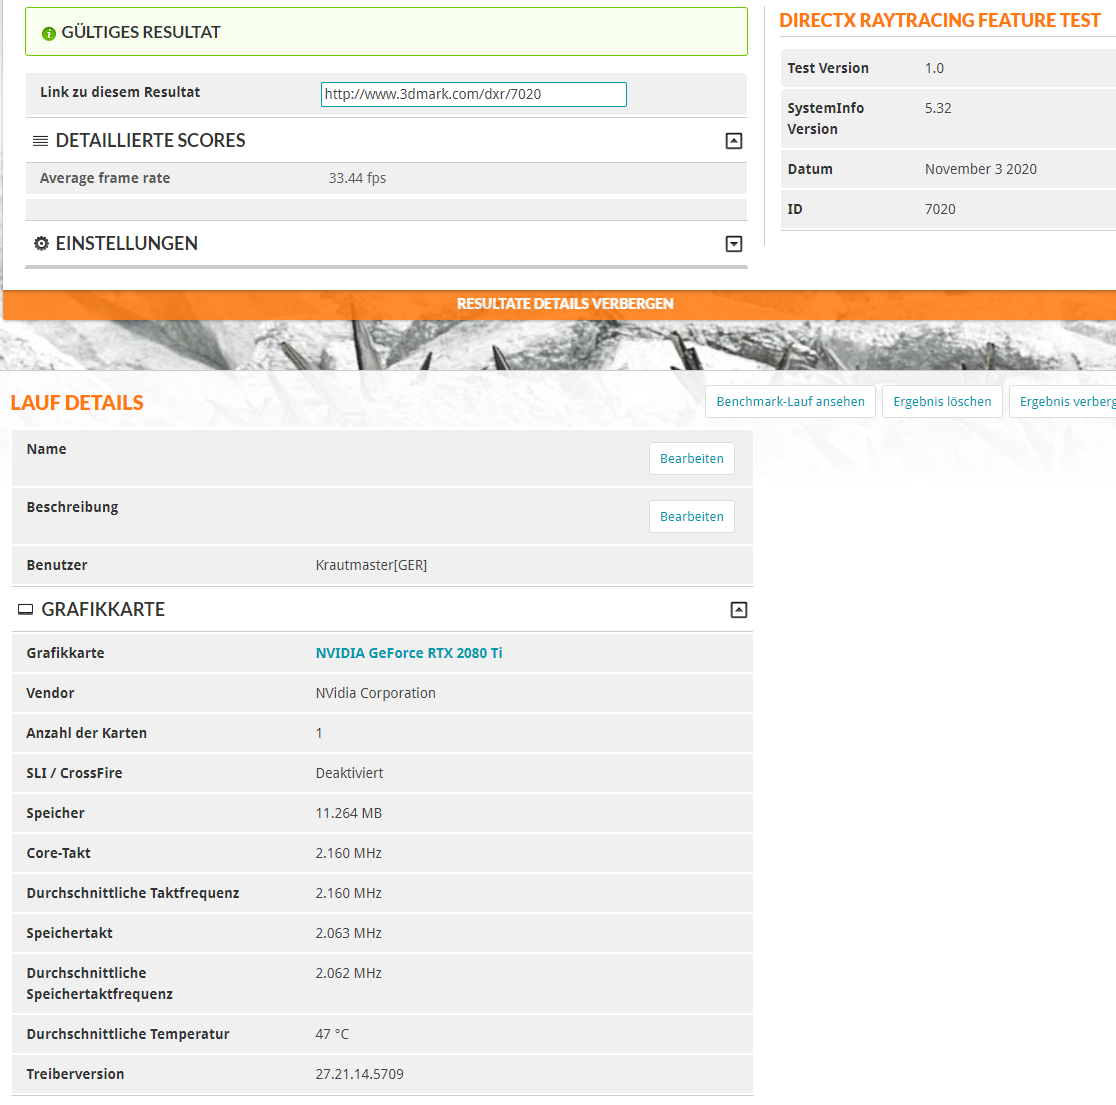Click the list icon beside Detaillierte Scores
1116x1105 pixels.
coord(41,141)
